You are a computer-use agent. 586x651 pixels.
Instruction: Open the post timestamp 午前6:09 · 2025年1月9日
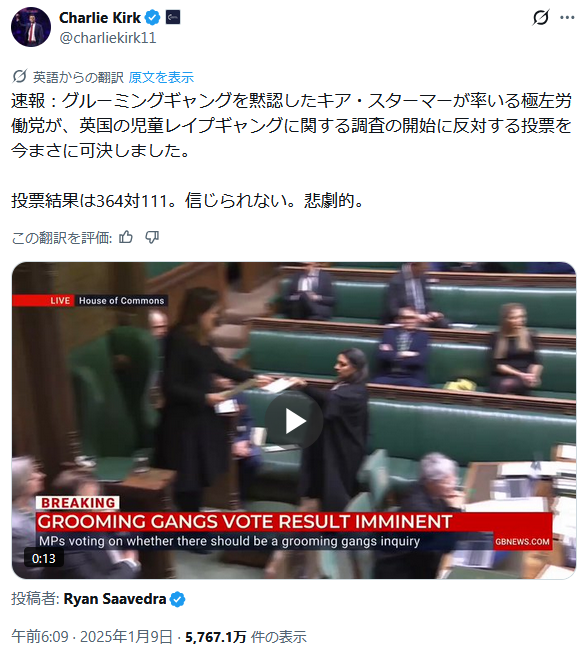(x=92, y=636)
